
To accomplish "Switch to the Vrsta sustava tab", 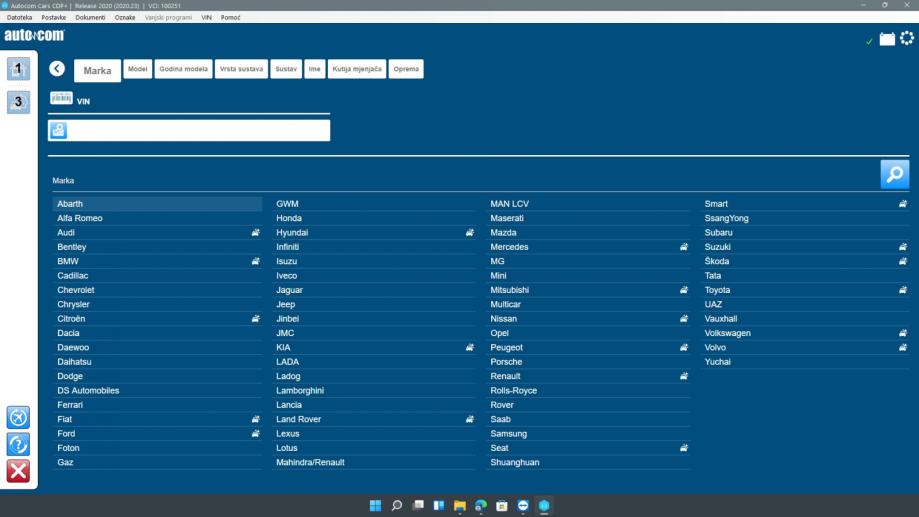I will [x=241, y=69].
